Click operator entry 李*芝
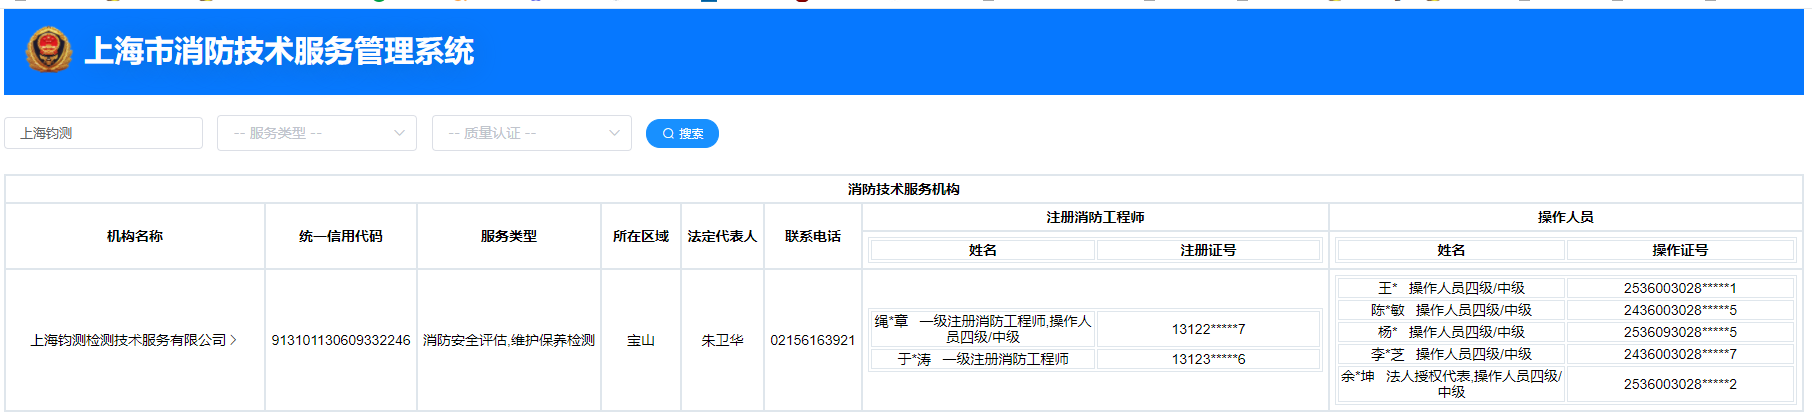The width and height of the screenshot is (1812, 417). click(1451, 354)
